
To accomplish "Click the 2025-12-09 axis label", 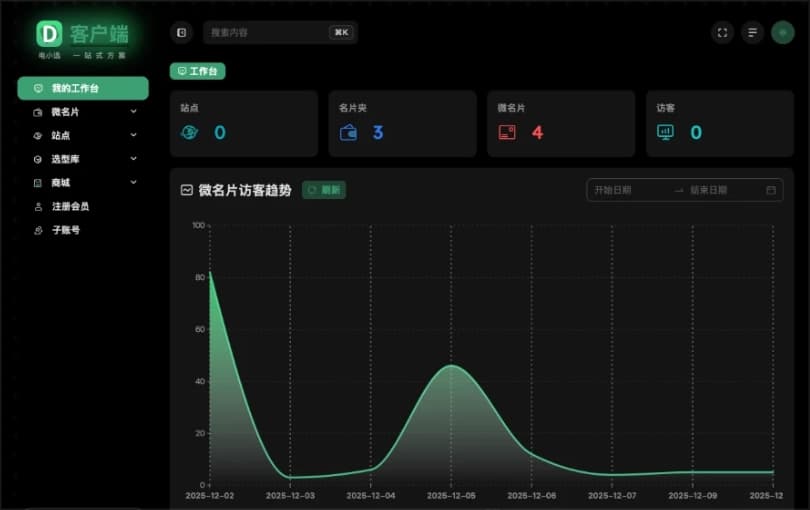I will pyautogui.click(x=693, y=496).
